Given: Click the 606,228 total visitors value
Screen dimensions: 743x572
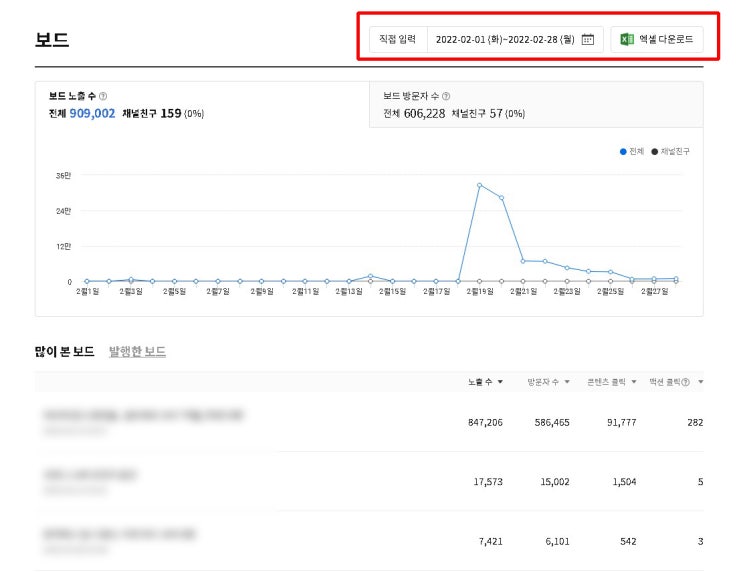Looking at the screenshot, I should [x=425, y=114].
